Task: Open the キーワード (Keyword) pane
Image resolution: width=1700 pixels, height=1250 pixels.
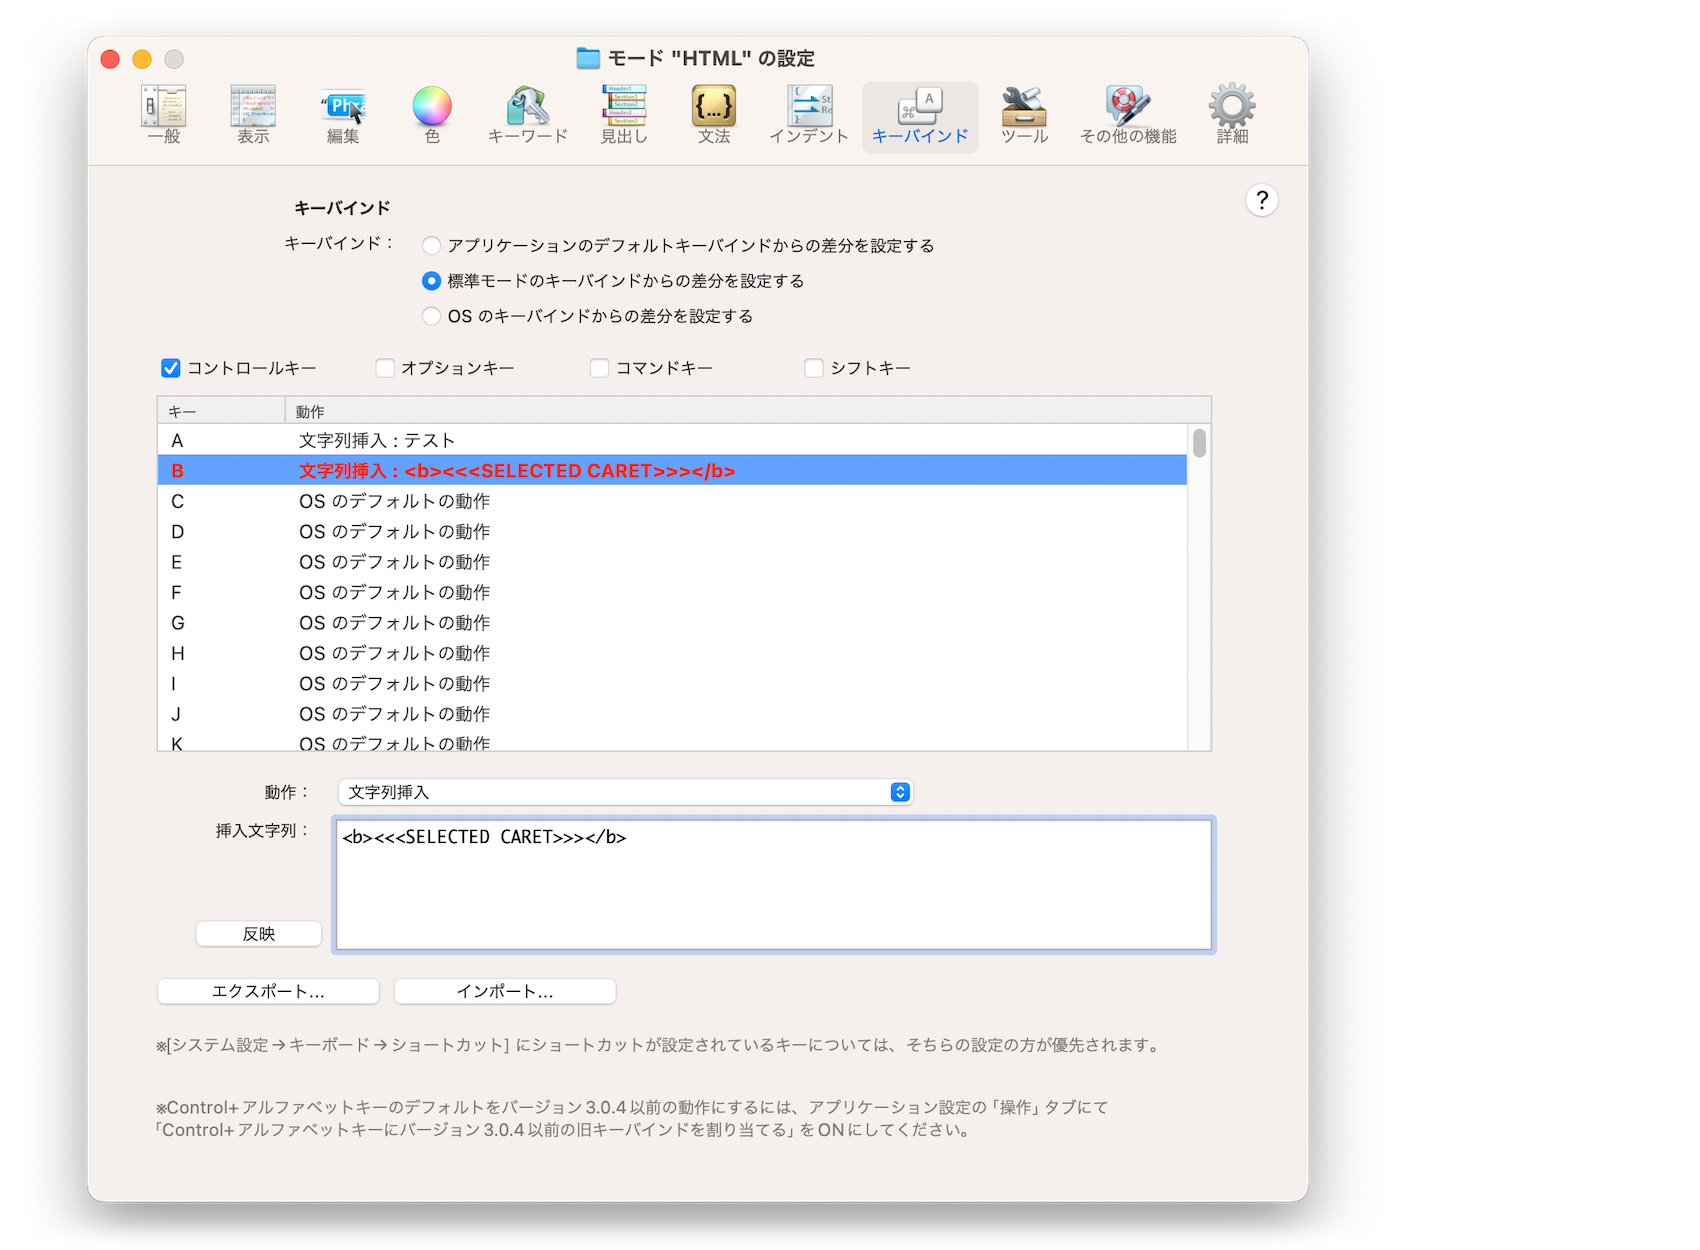Action: click(x=528, y=115)
